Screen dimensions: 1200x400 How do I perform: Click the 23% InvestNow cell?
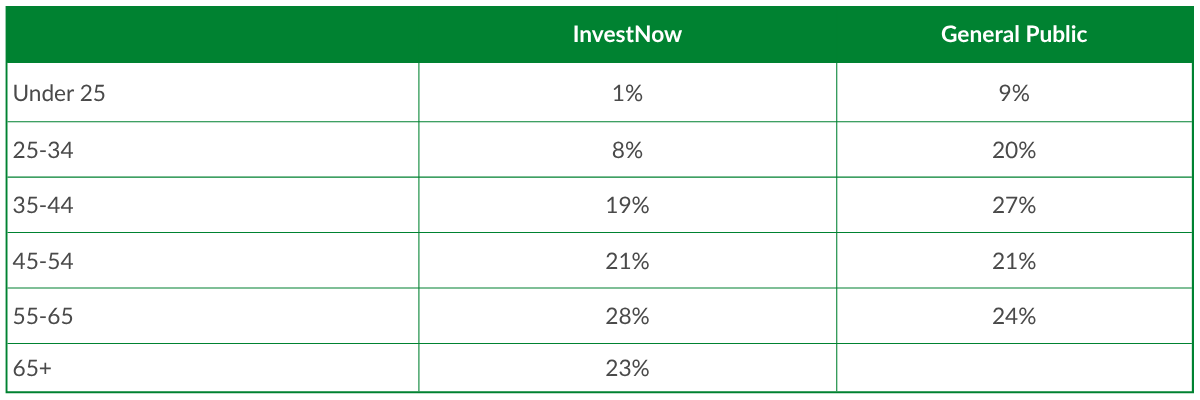click(627, 368)
